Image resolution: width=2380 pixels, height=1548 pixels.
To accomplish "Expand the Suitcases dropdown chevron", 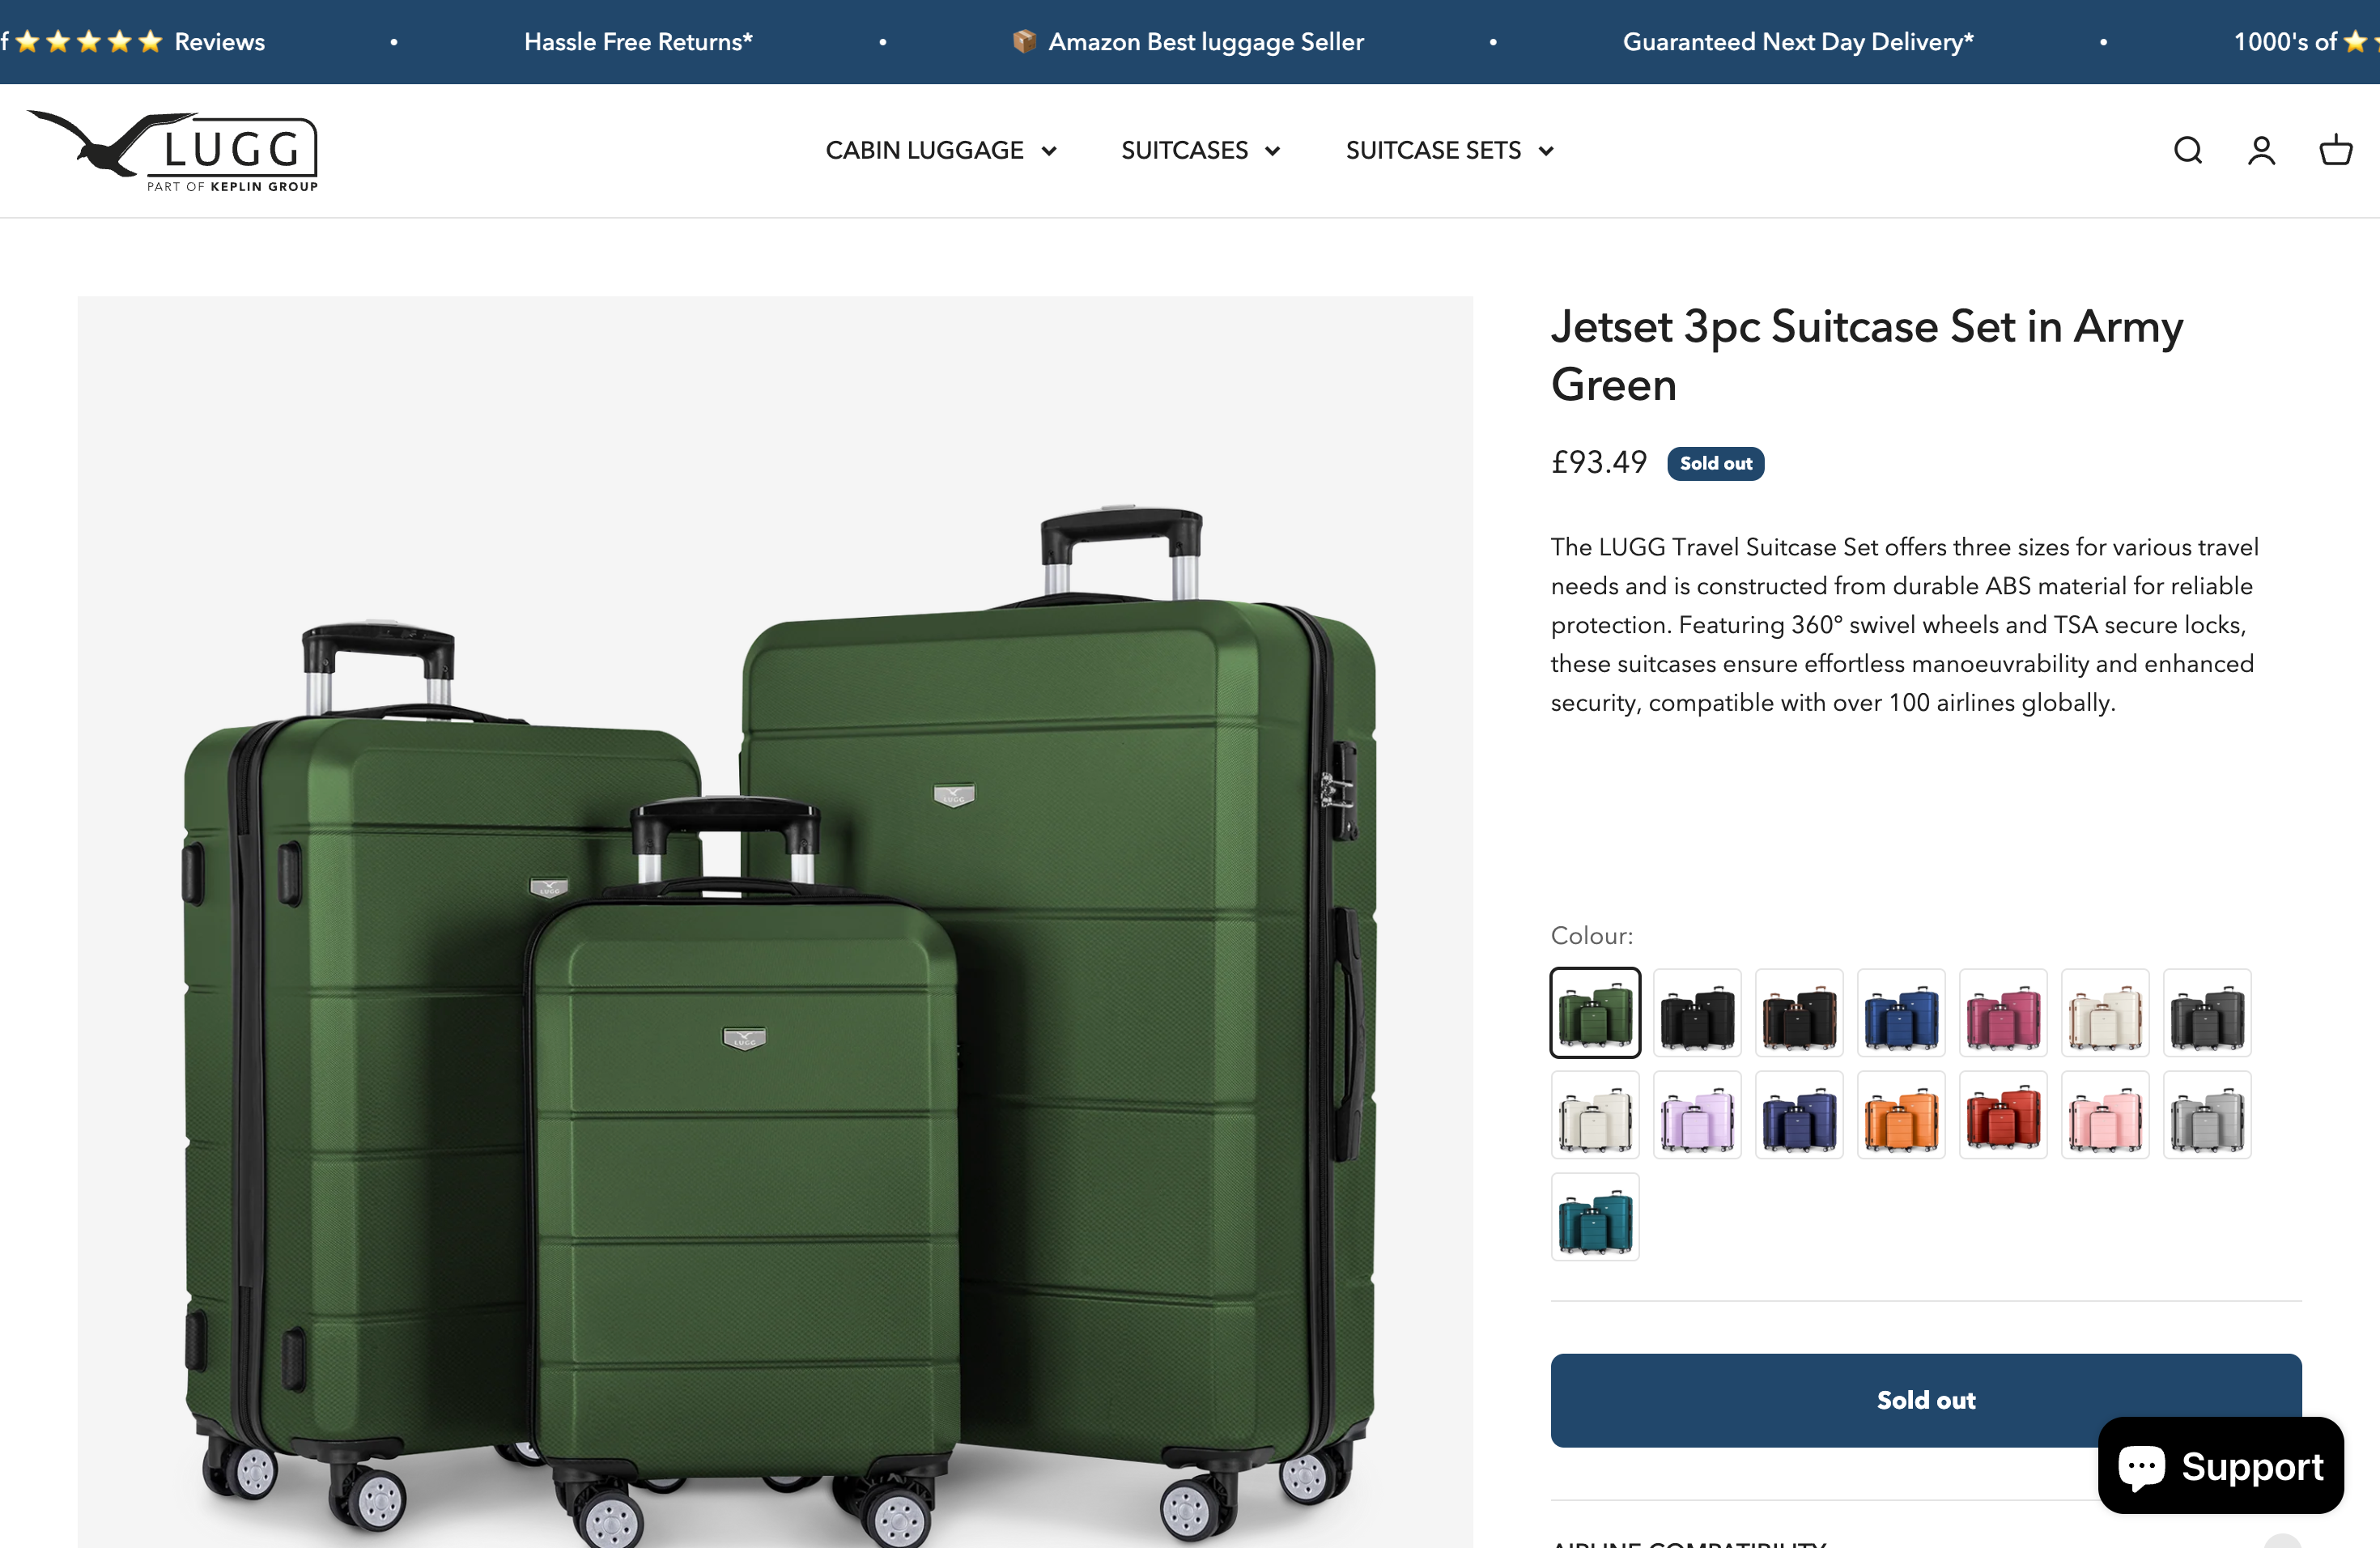I will click(x=1272, y=151).
